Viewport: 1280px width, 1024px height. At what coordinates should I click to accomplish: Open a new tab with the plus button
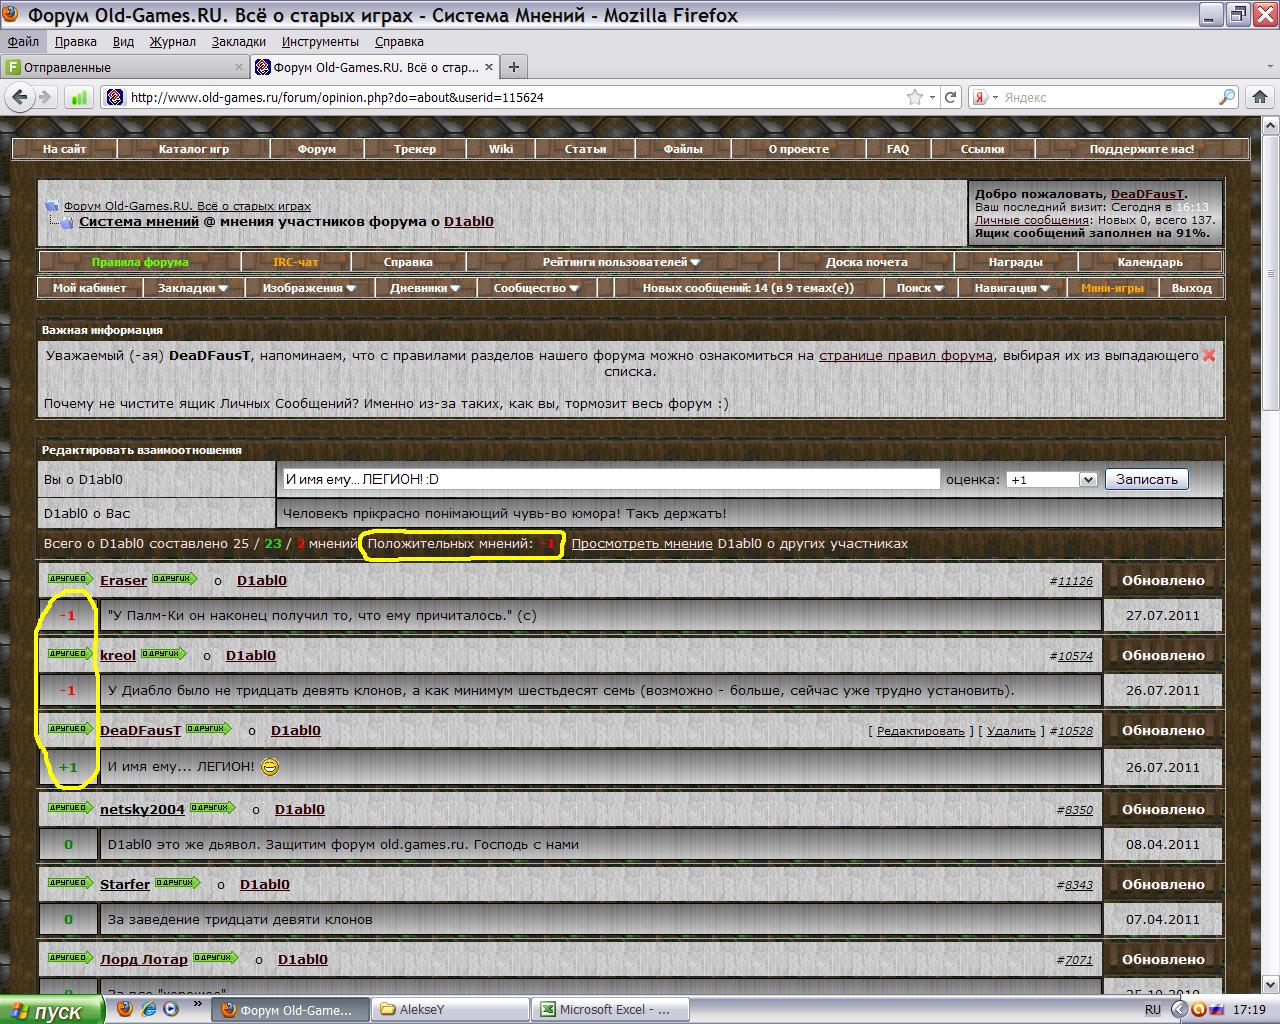[514, 67]
